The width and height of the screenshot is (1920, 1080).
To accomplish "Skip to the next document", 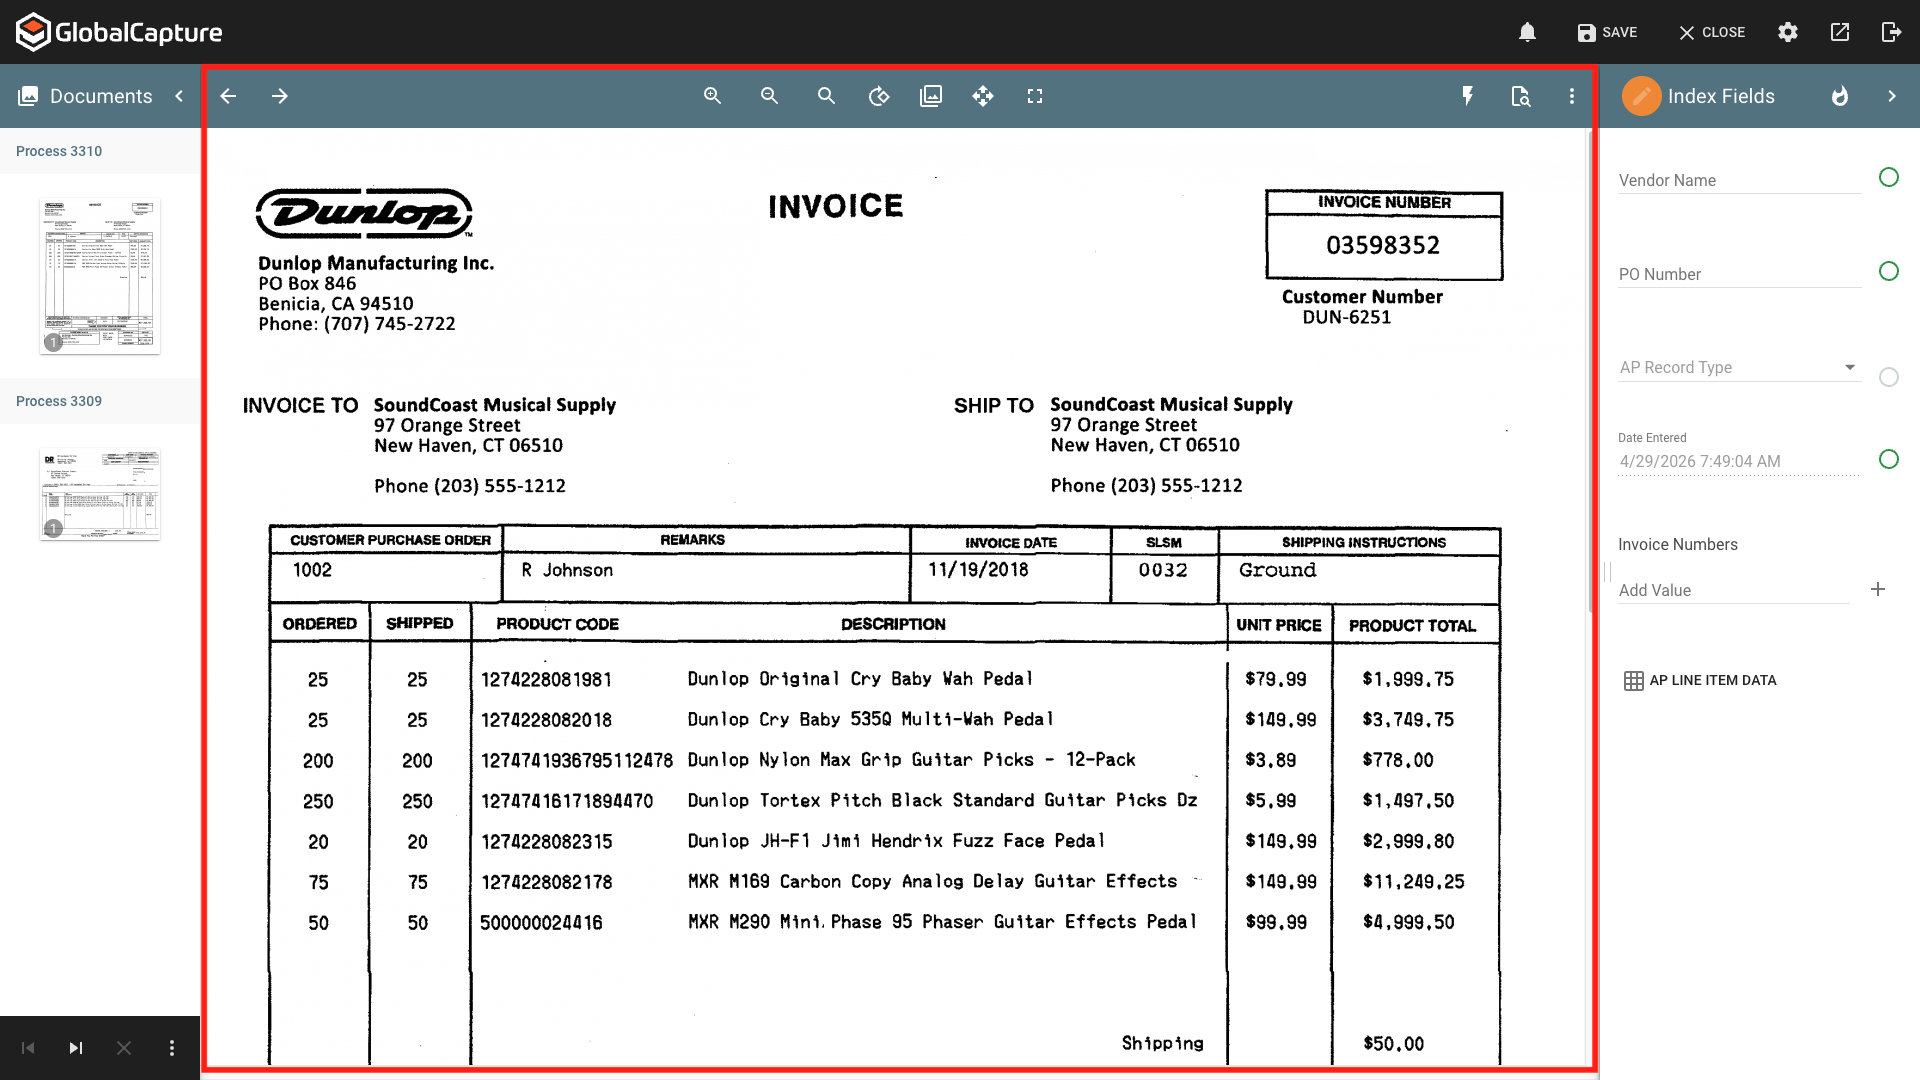I will coord(76,1048).
